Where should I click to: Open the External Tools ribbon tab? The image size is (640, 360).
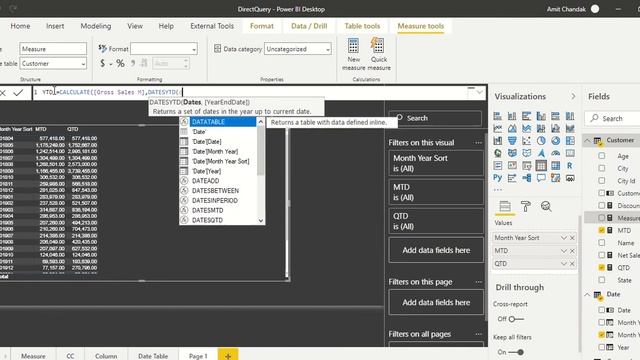[212, 26]
